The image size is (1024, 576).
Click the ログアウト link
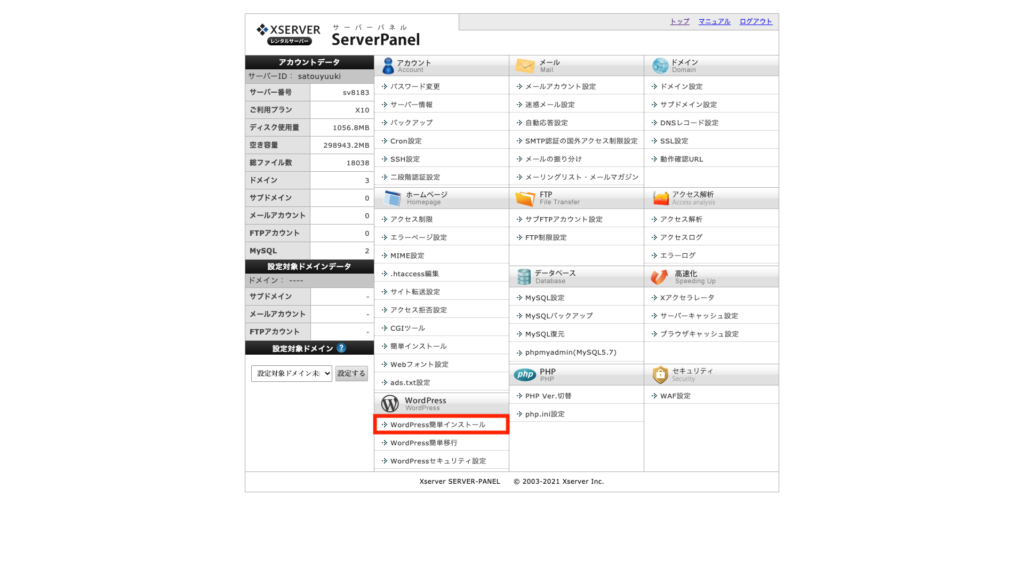coord(756,22)
